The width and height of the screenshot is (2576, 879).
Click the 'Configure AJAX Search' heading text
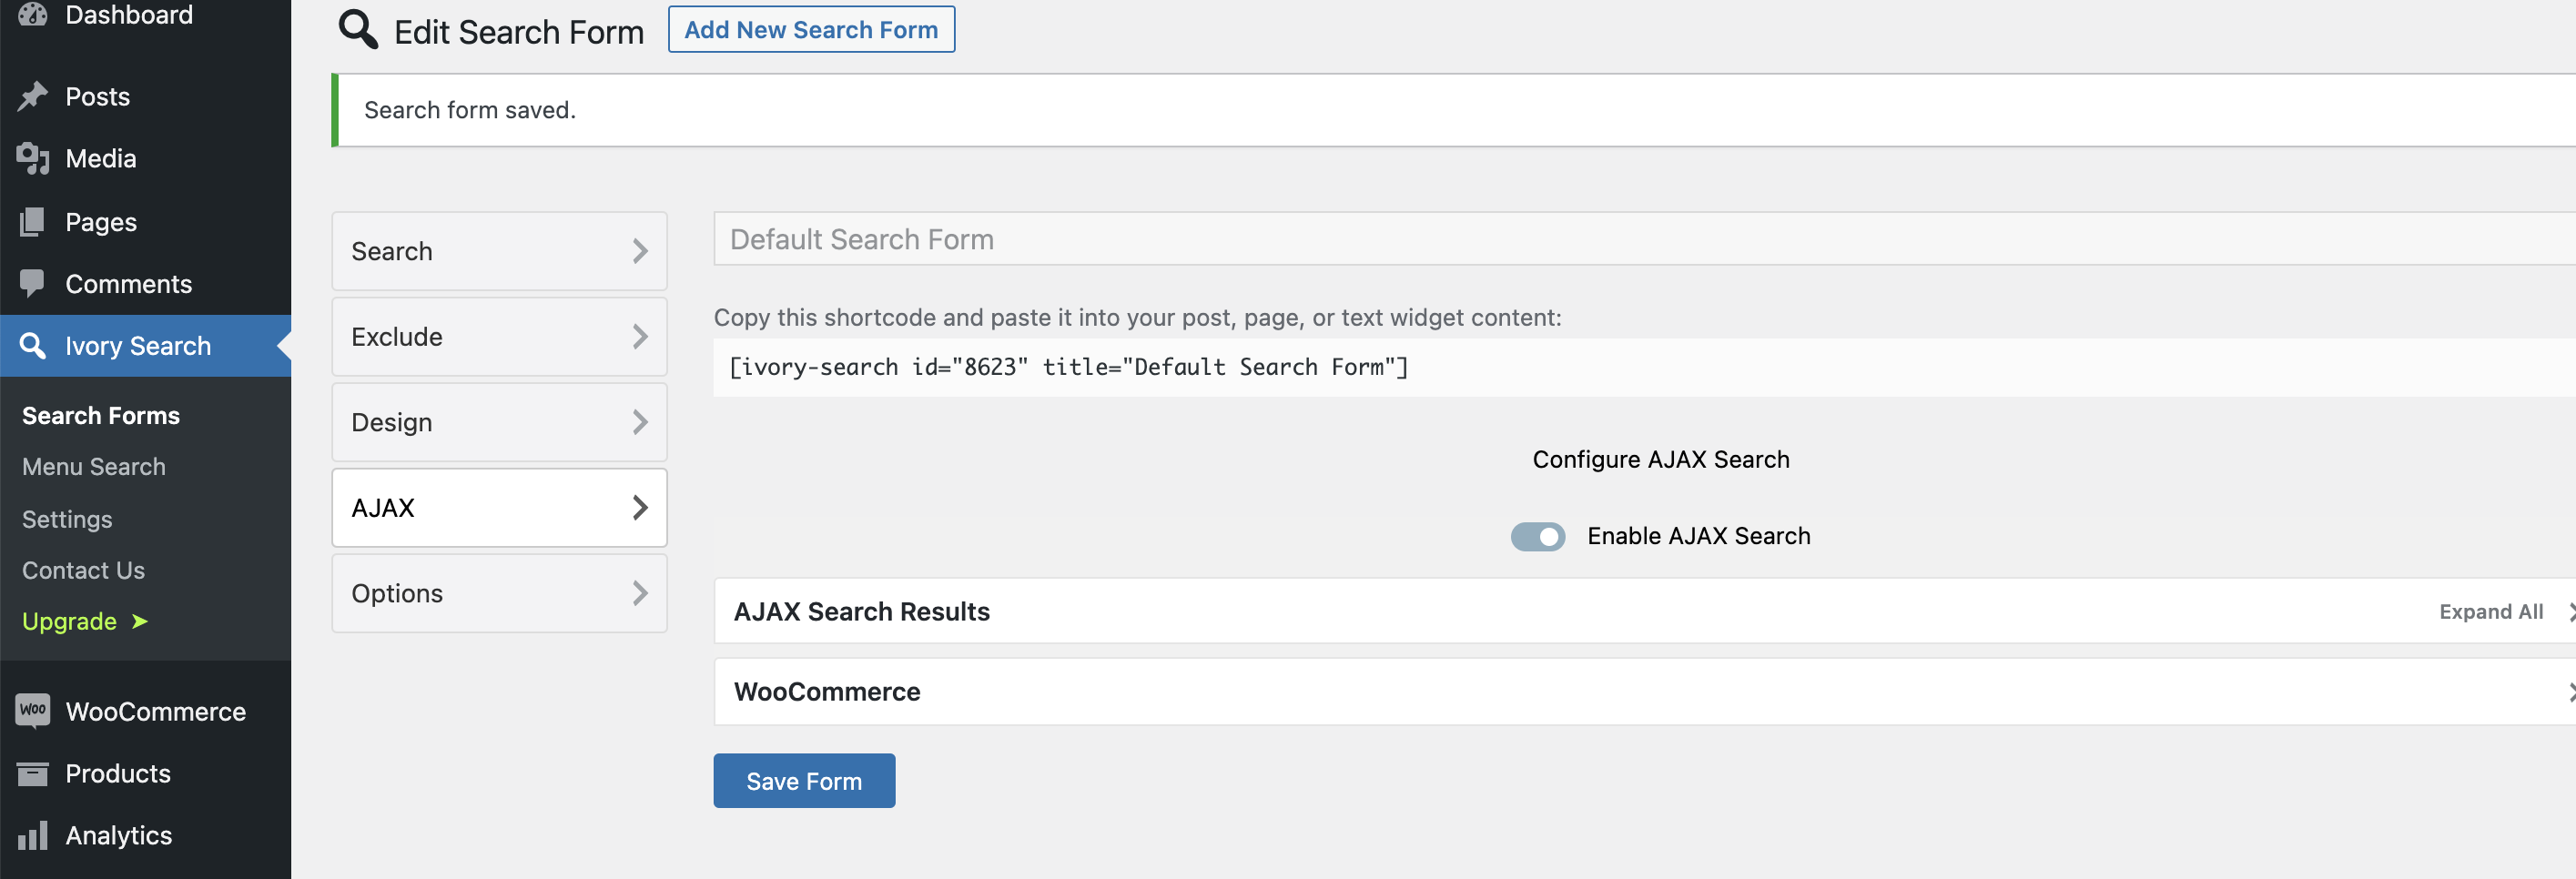[x=1661, y=459]
